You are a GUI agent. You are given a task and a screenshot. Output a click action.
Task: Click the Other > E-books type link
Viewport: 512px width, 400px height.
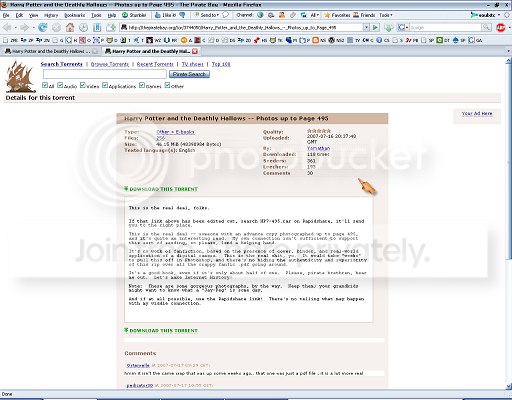[175, 132]
